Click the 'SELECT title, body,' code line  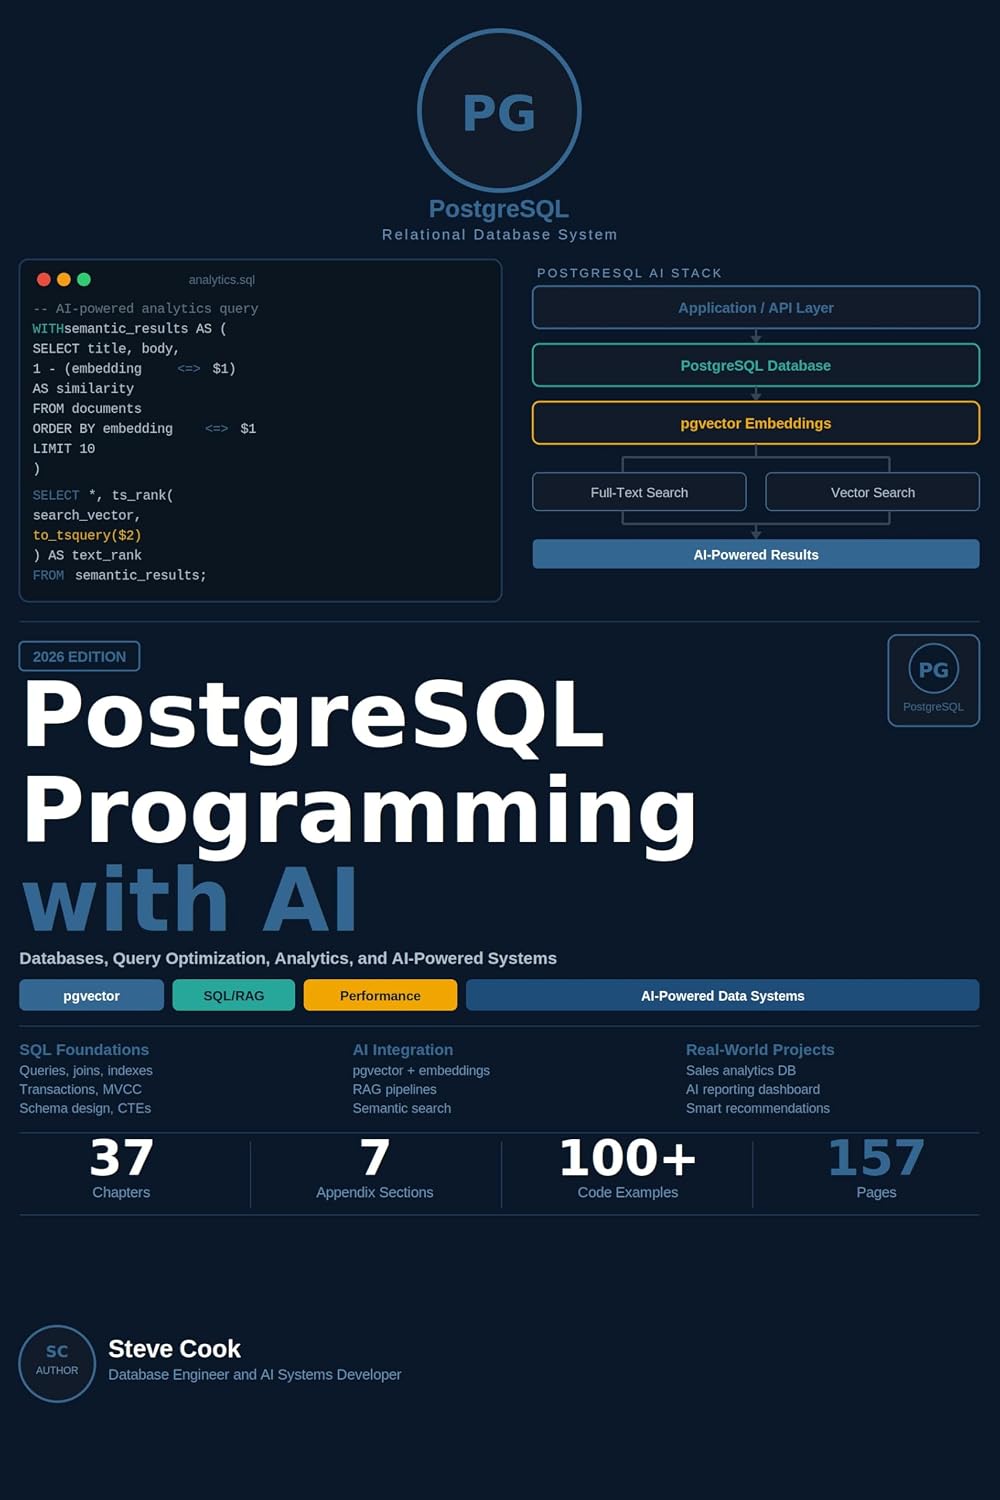coord(106,349)
